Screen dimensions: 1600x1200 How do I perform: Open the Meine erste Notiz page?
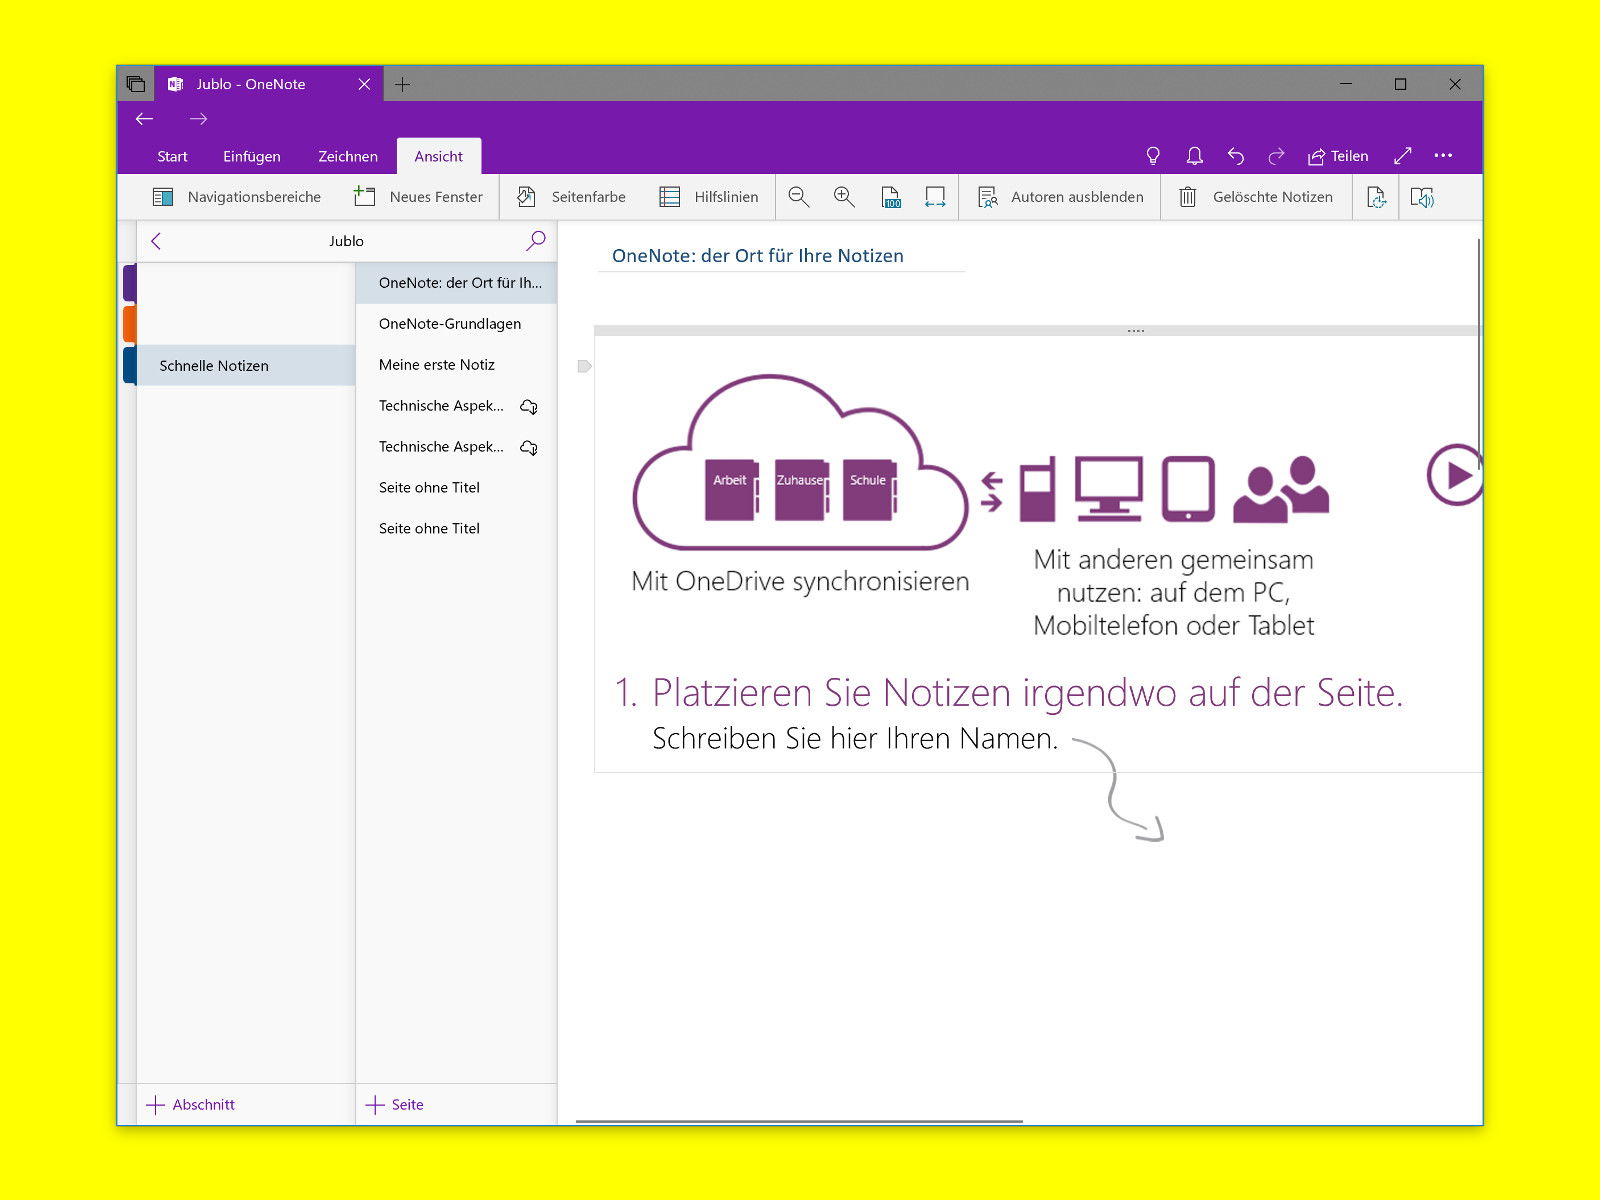pos(456,365)
